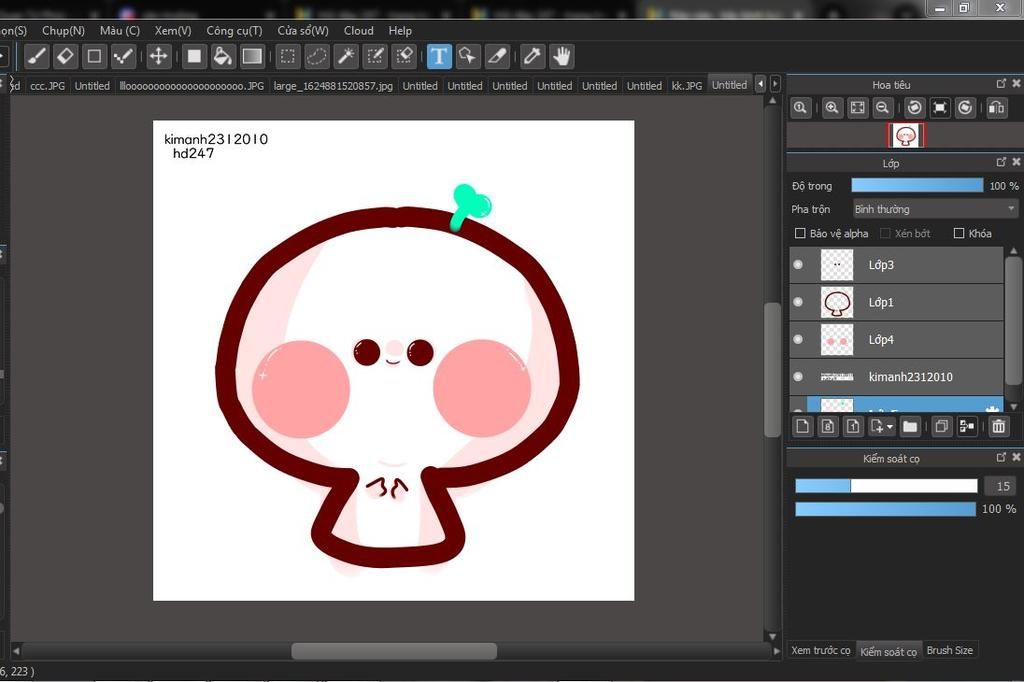Image resolution: width=1024 pixels, height=682 pixels.
Task: Undock the Kiểm soát cọ panel
Action: click(x=1001, y=457)
